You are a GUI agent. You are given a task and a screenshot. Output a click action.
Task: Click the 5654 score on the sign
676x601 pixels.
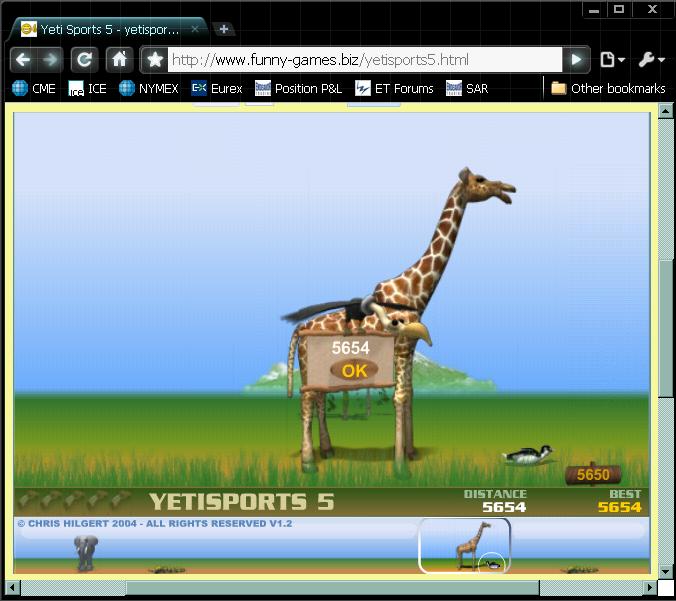[351, 347]
